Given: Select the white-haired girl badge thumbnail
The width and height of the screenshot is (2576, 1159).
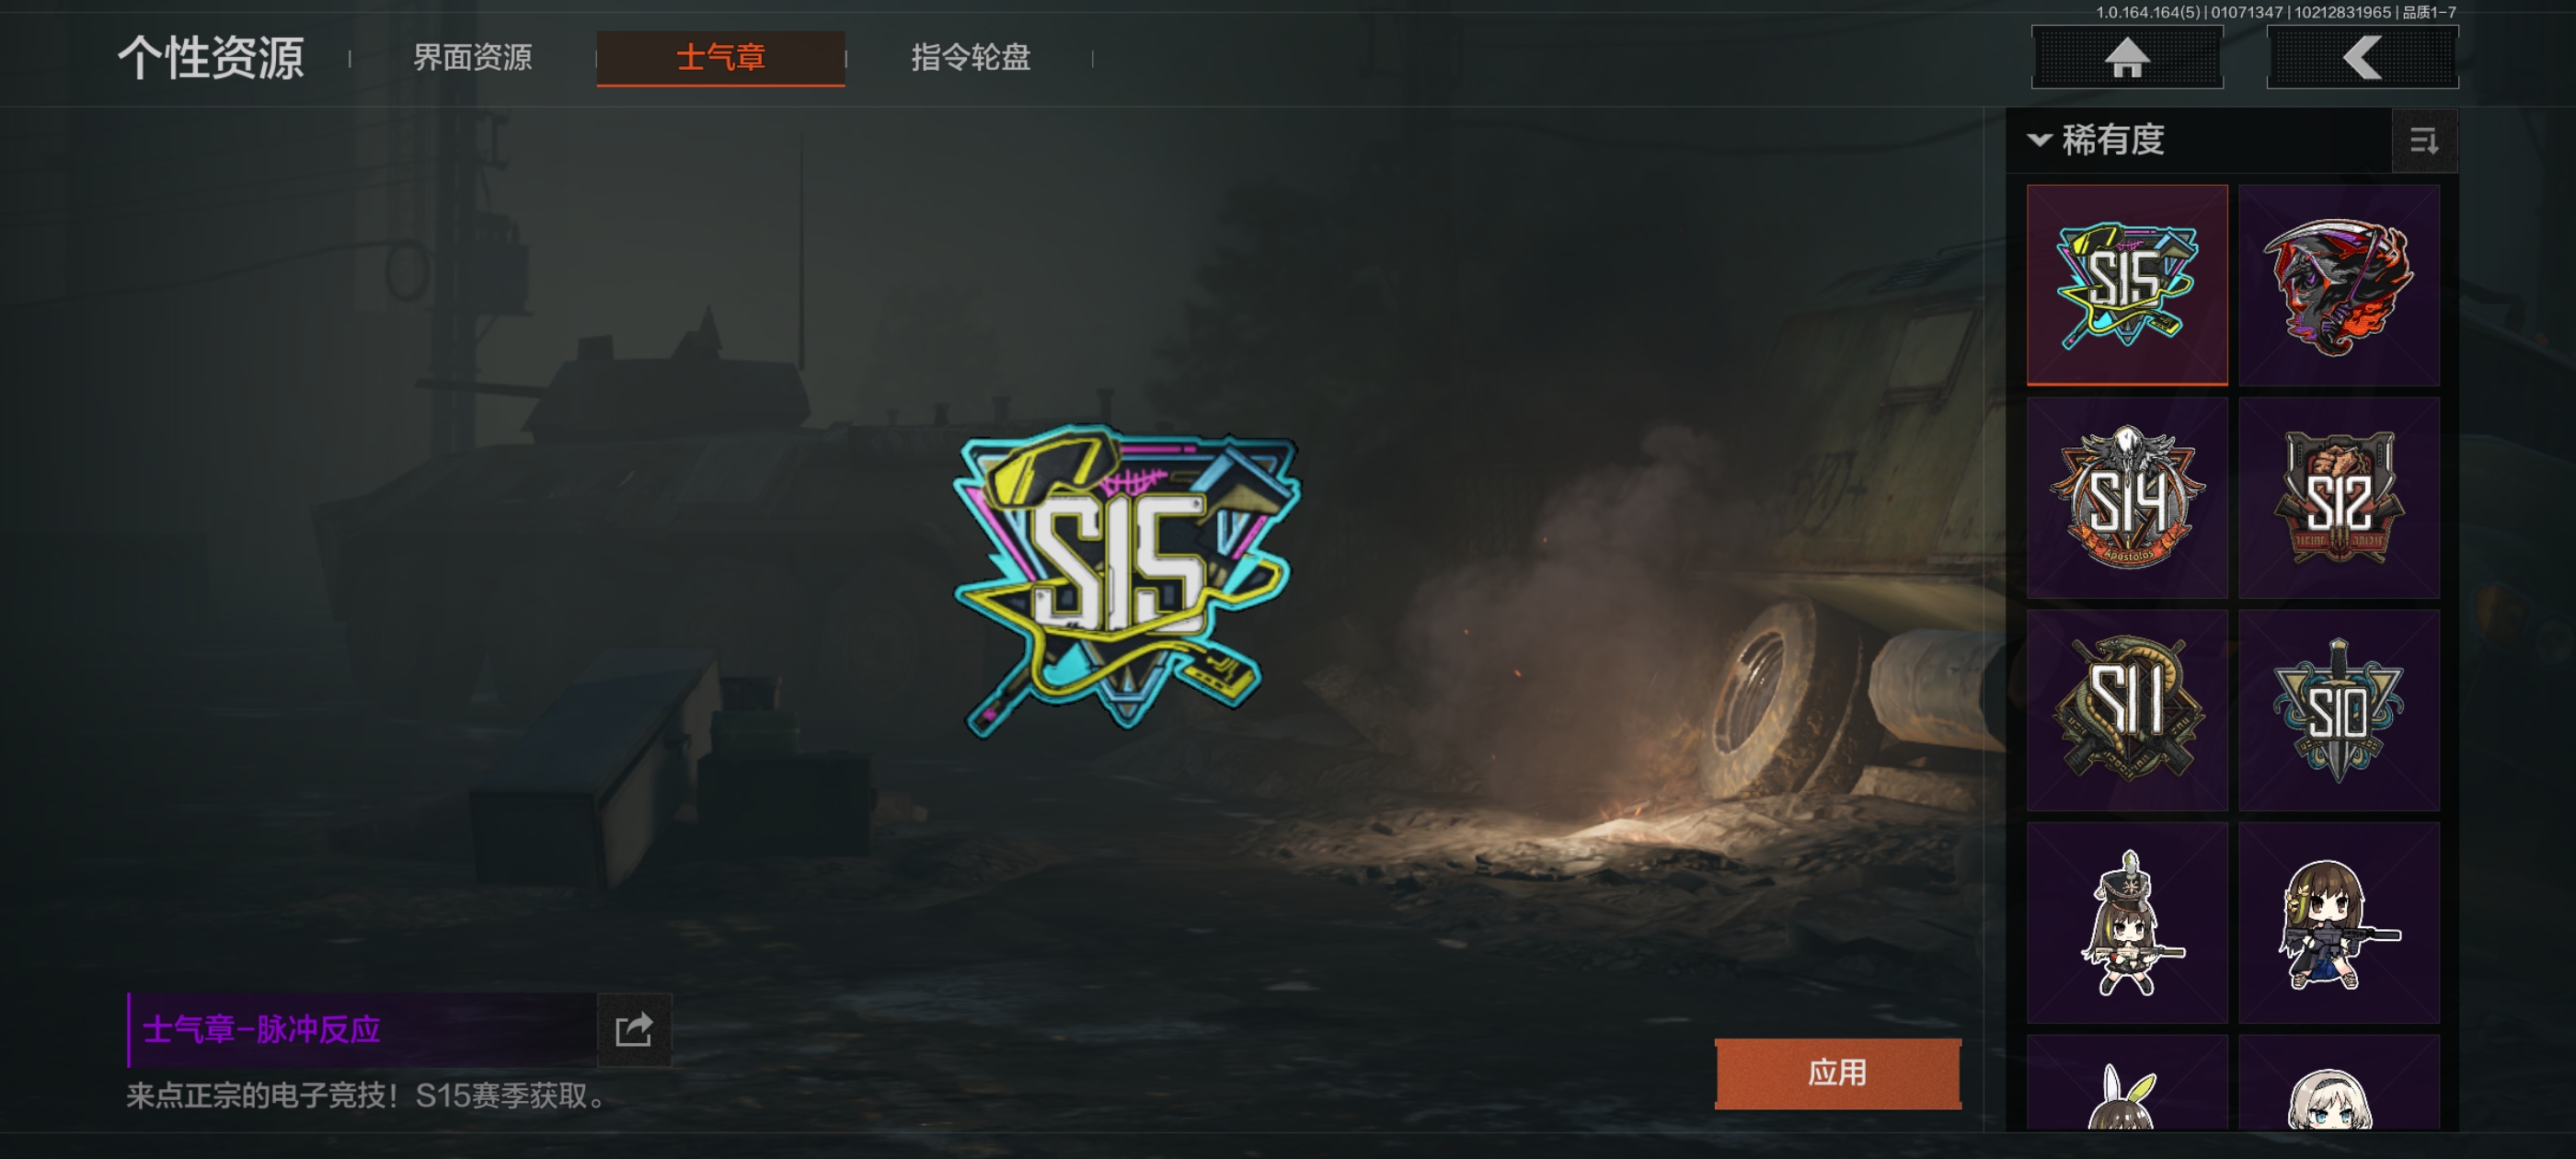Looking at the screenshot, I should pyautogui.click(x=2339, y=1084).
